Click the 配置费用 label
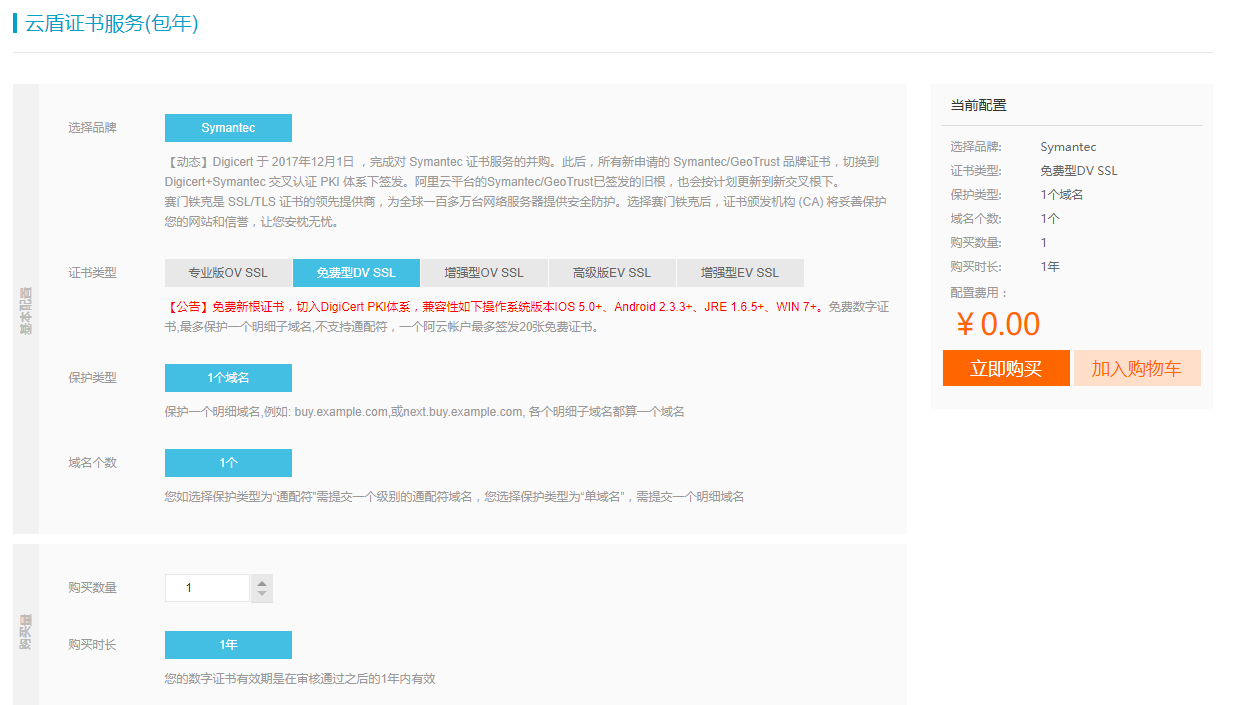The width and height of the screenshot is (1236, 705). (x=980, y=293)
